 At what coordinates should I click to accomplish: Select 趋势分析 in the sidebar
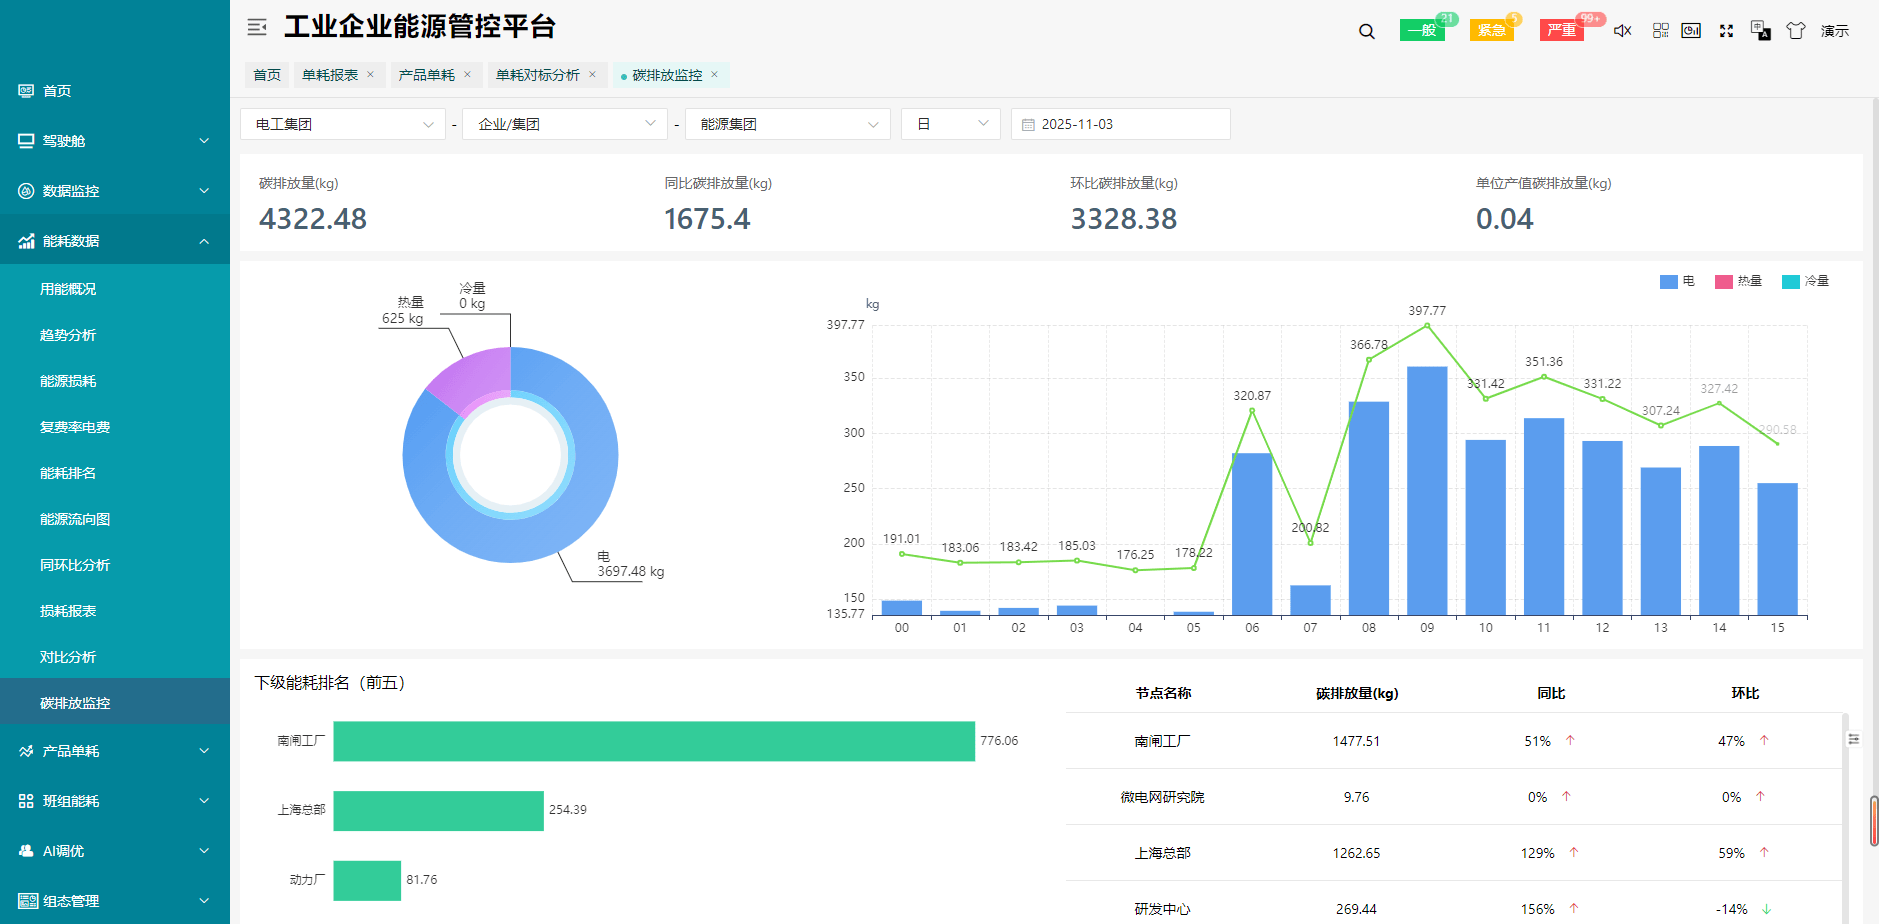point(68,335)
